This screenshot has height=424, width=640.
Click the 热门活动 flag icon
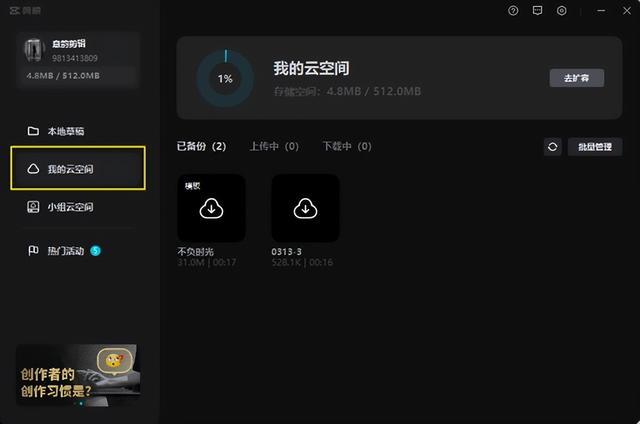click(x=33, y=251)
